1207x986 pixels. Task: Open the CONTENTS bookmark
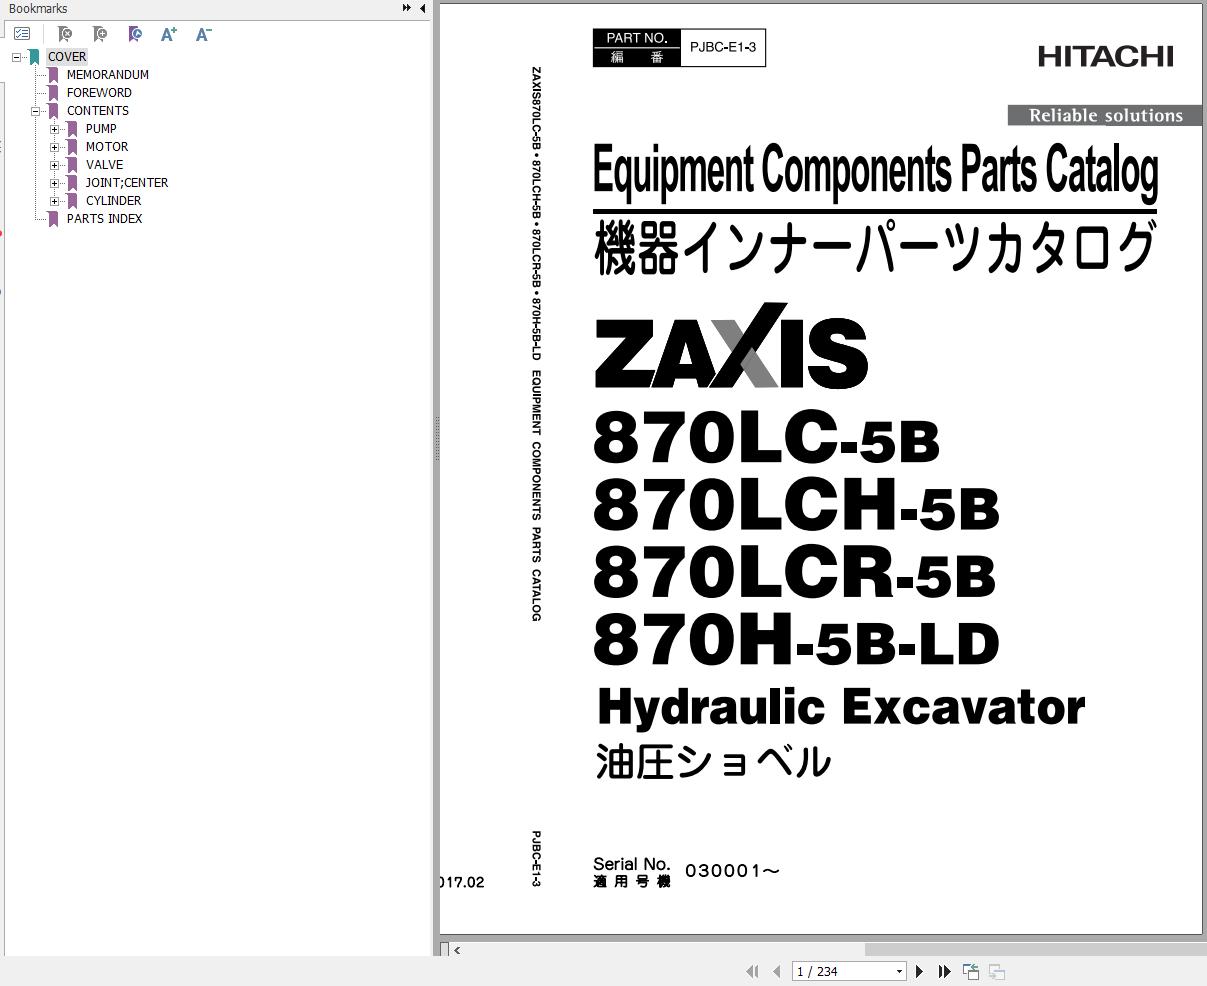pyautogui.click(x=98, y=111)
